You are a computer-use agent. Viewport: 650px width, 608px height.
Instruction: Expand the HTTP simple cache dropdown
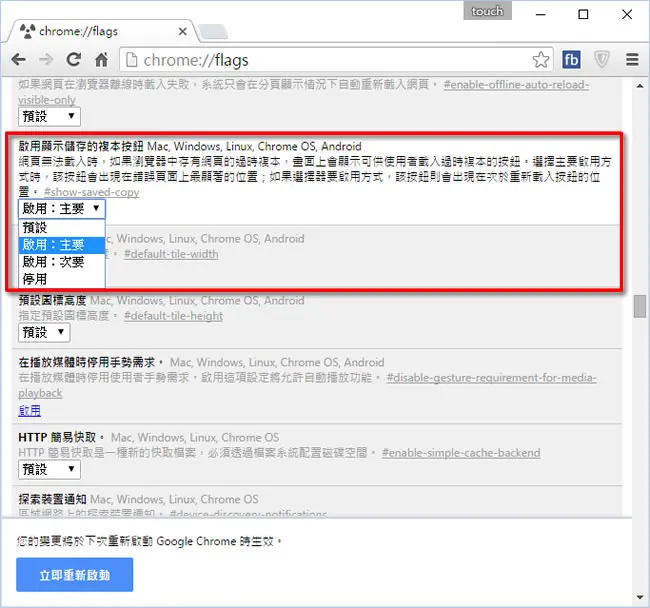pyautogui.click(x=49, y=470)
